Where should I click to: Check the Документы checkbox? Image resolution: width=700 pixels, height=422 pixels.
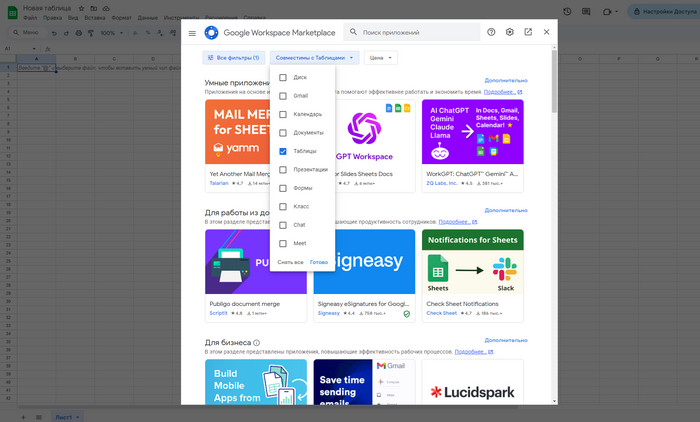(283, 133)
